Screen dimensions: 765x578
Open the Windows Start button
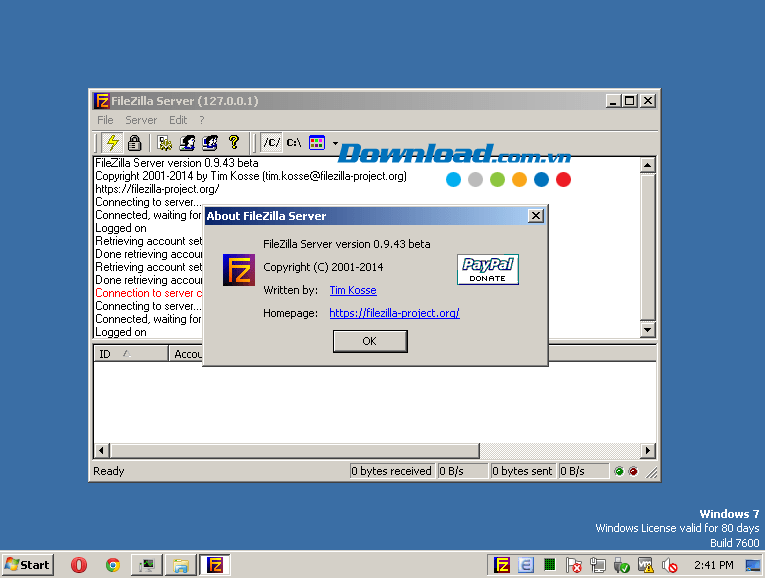27,565
